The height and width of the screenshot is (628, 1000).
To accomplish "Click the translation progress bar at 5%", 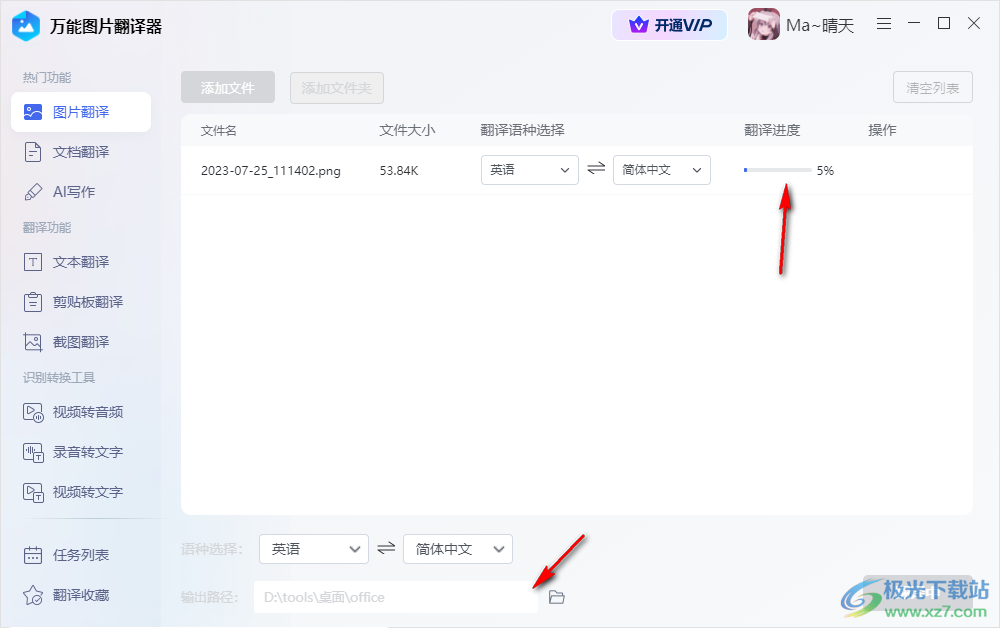I will [777, 170].
